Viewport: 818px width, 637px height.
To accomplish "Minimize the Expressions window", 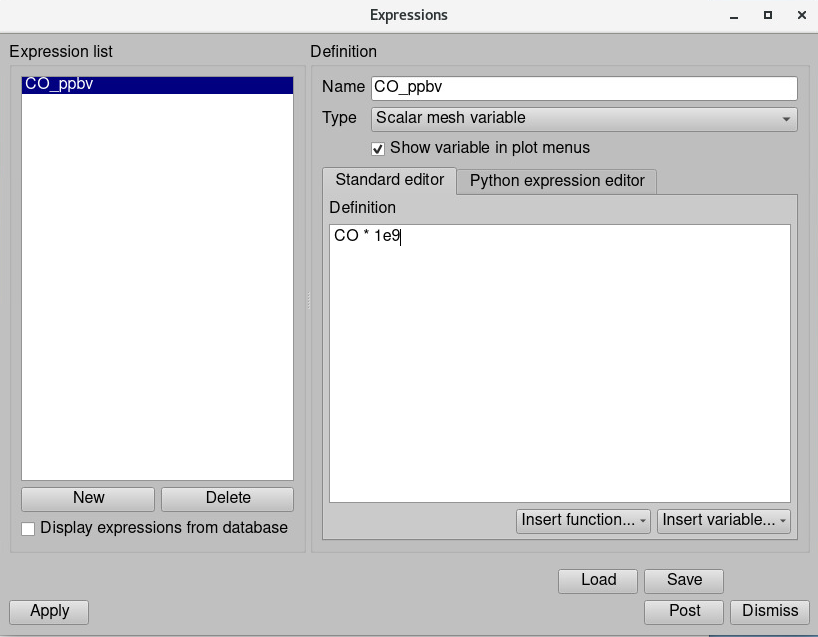I will 733,15.
